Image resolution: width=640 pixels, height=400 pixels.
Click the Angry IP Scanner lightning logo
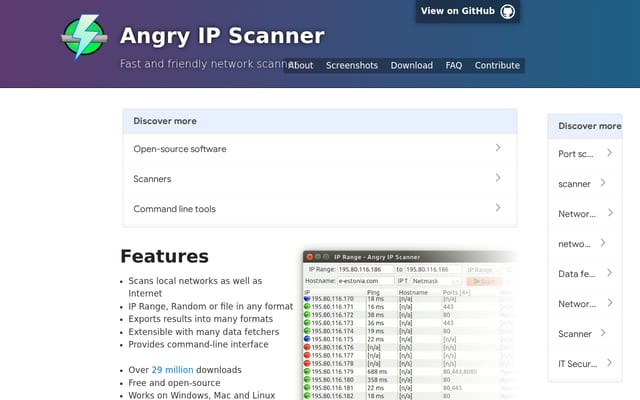84,37
